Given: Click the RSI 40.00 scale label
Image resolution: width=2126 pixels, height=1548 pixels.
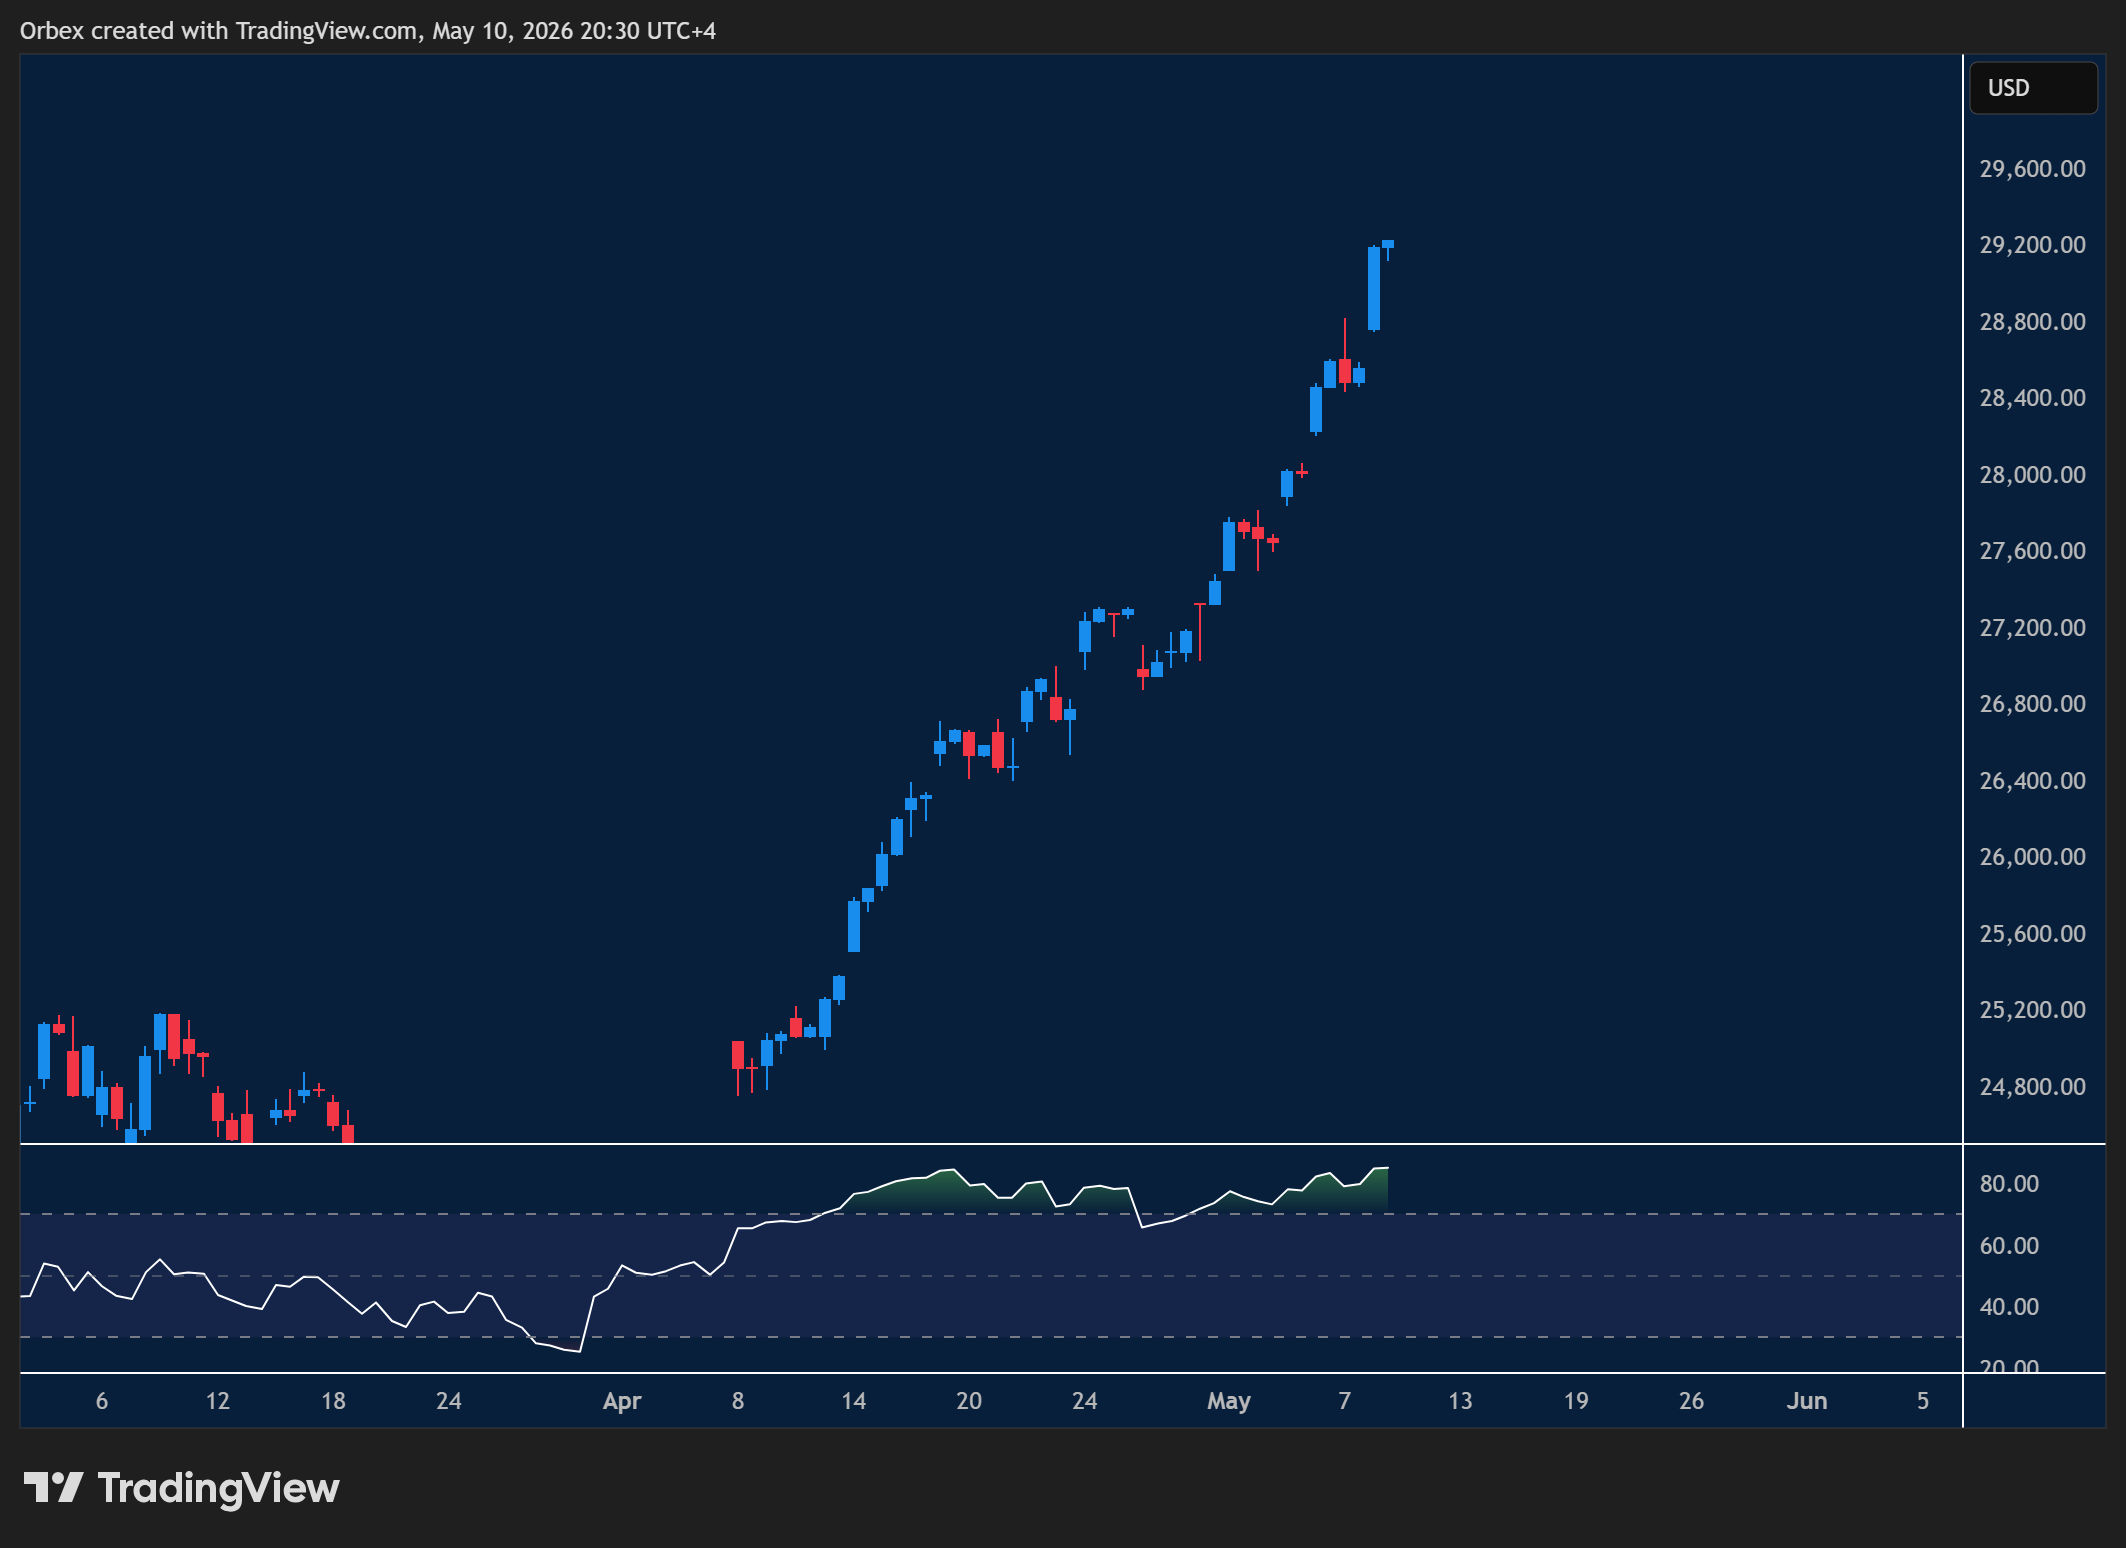Looking at the screenshot, I should 2009,1307.
